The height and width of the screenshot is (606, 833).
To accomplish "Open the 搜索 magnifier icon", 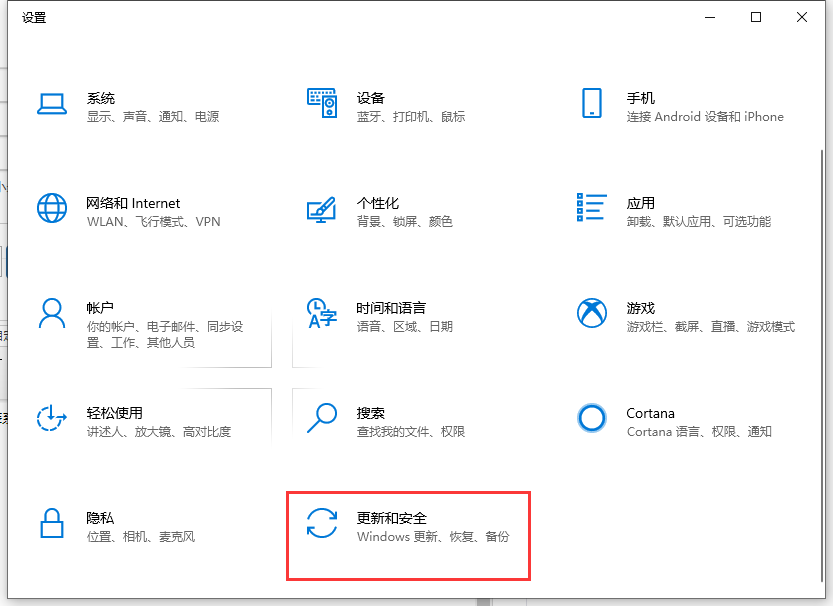I will [x=322, y=418].
